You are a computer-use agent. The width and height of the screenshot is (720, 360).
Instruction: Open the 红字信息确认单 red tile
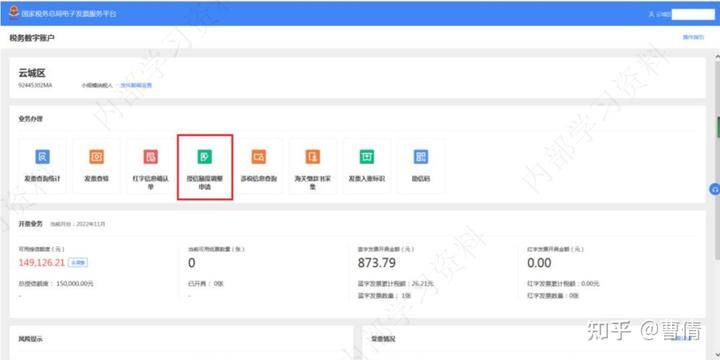point(151,166)
